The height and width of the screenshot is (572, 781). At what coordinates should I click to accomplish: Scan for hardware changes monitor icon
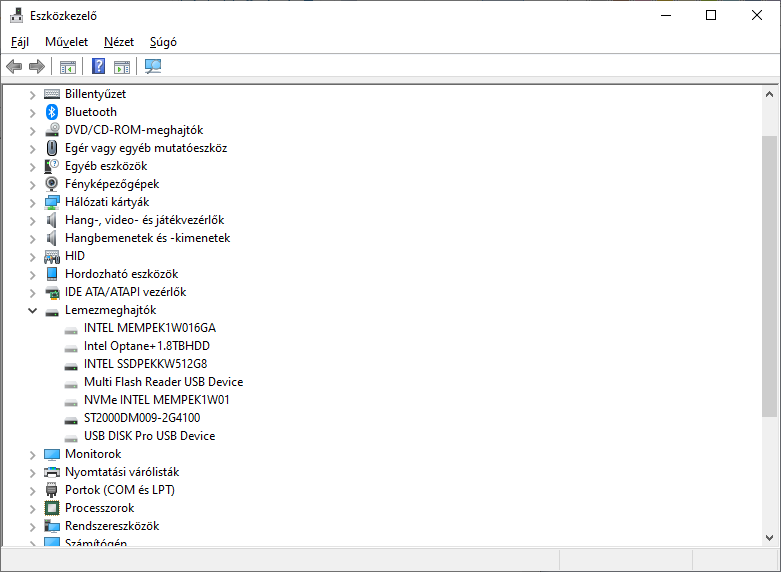[x=153, y=66]
